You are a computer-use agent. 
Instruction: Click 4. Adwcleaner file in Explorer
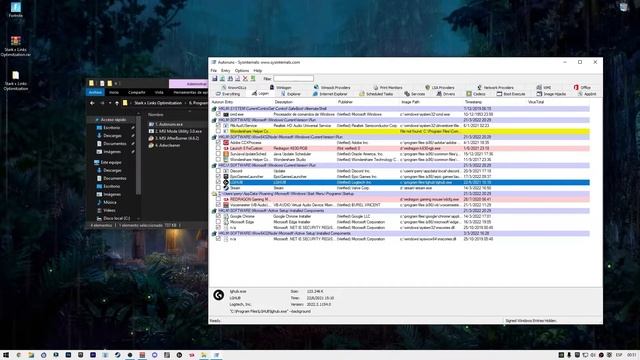165,145
